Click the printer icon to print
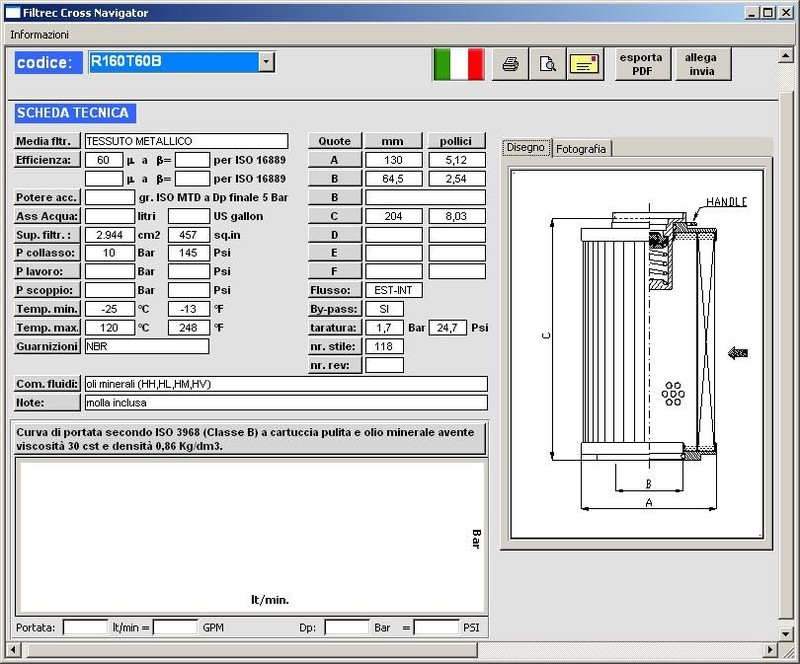The image size is (800, 664). coord(510,64)
